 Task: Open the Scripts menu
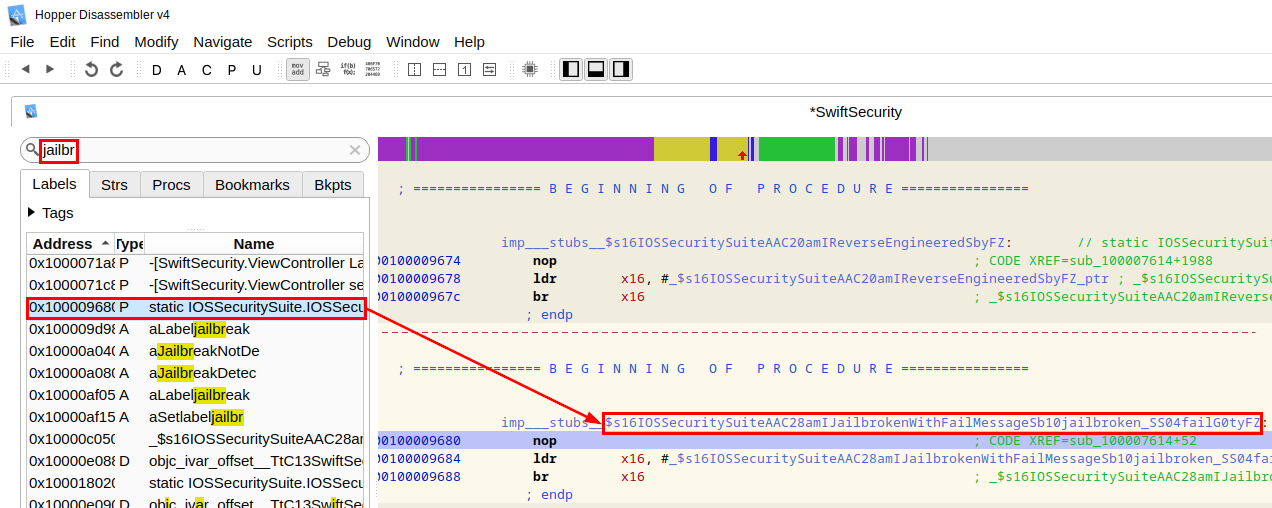pyautogui.click(x=290, y=42)
